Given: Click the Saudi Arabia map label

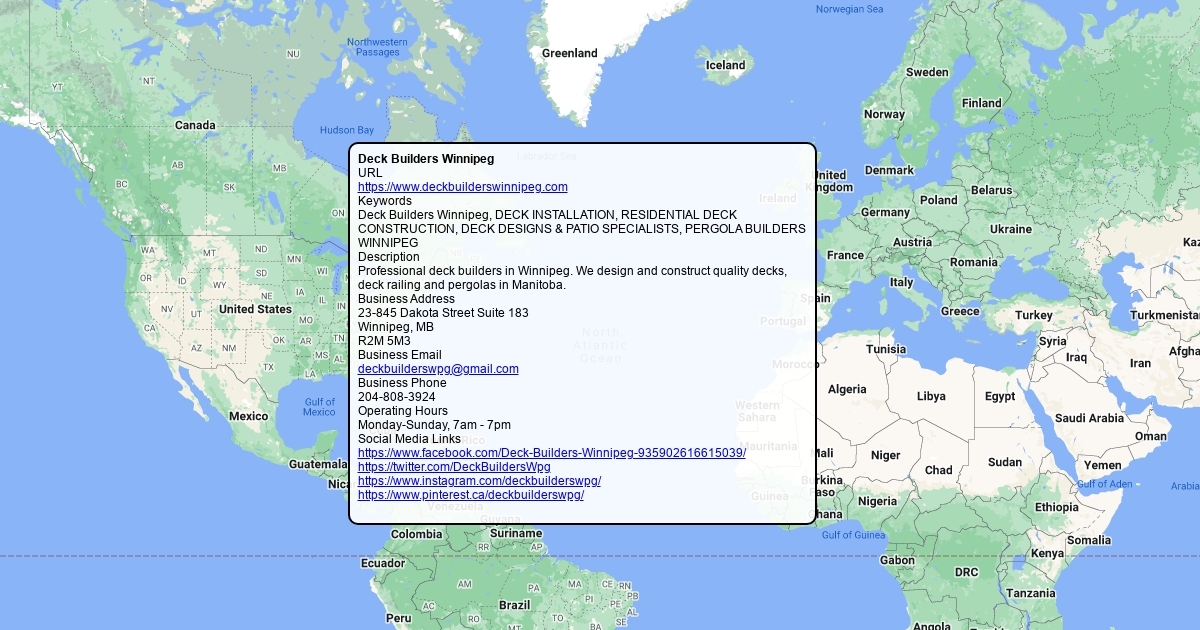Looking at the screenshot, I should pyautogui.click(x=1089, y=418).
